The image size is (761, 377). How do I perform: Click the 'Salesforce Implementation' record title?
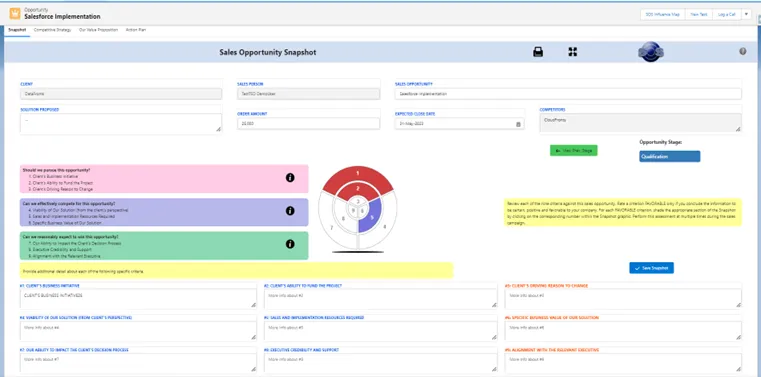coord(62,16)
